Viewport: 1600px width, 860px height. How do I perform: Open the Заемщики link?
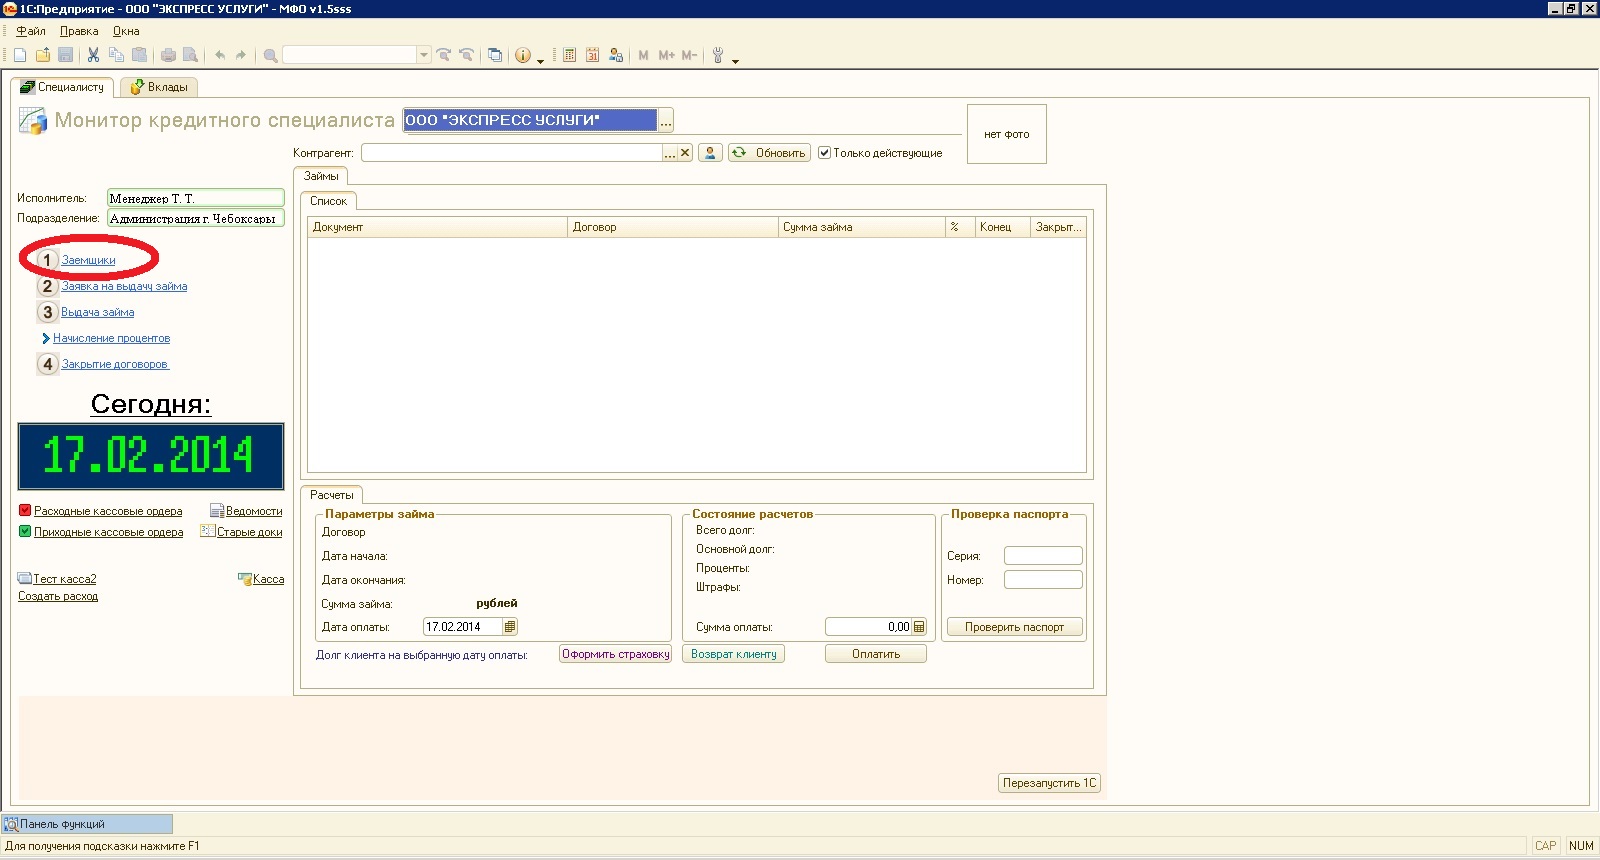(88, 260)
